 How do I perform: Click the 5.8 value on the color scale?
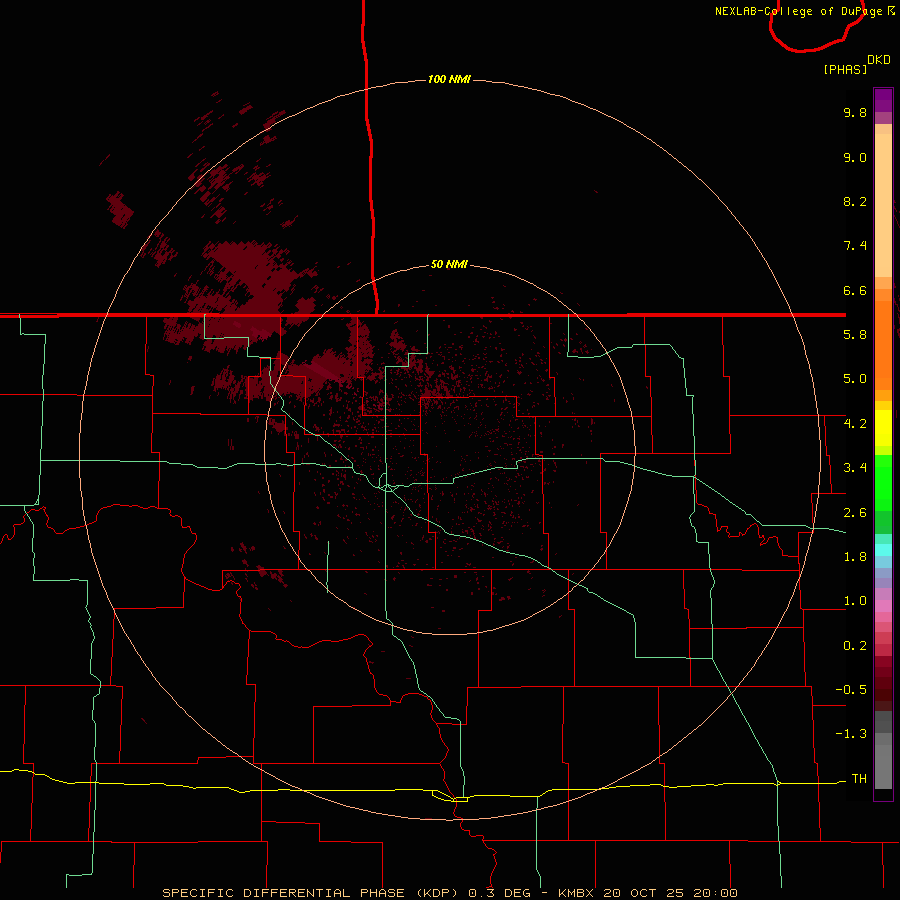855,335
